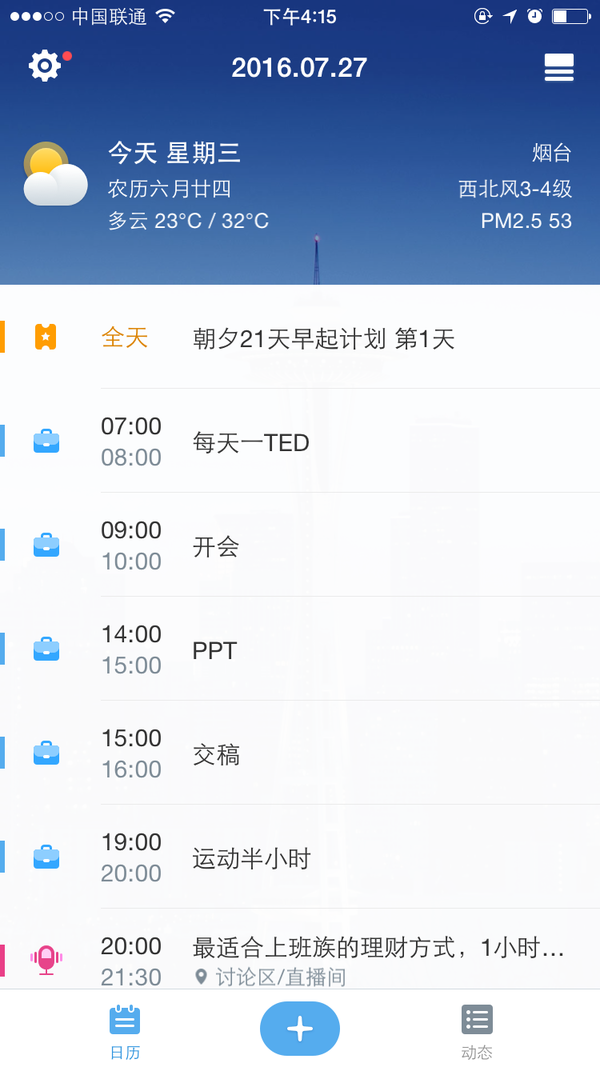Tap the orange ticket icon for all-day event
Screen dimensions: 600x1067
pyautogui.click(x=46, y=337)
